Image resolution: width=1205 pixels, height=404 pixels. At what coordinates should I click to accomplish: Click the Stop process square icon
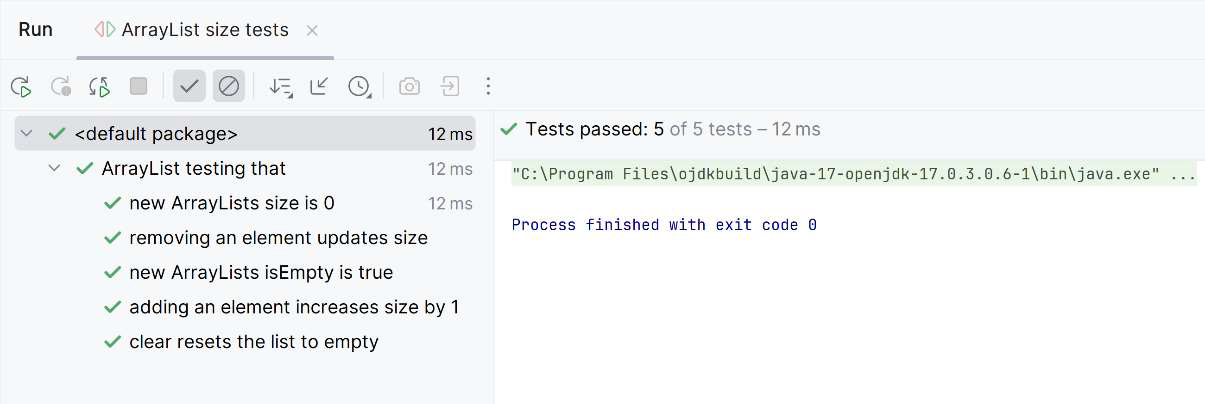(x=139, y=86)
